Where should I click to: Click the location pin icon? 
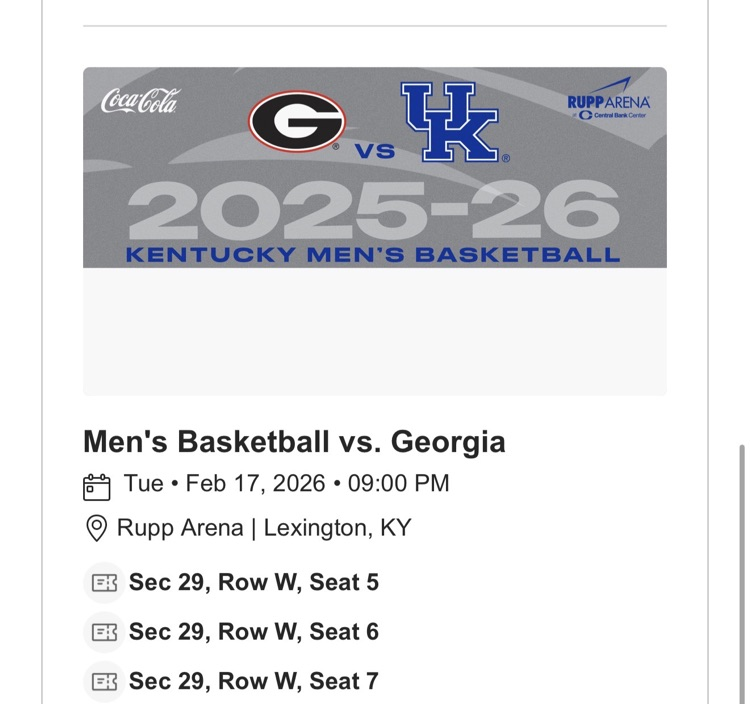coord(97,528)
